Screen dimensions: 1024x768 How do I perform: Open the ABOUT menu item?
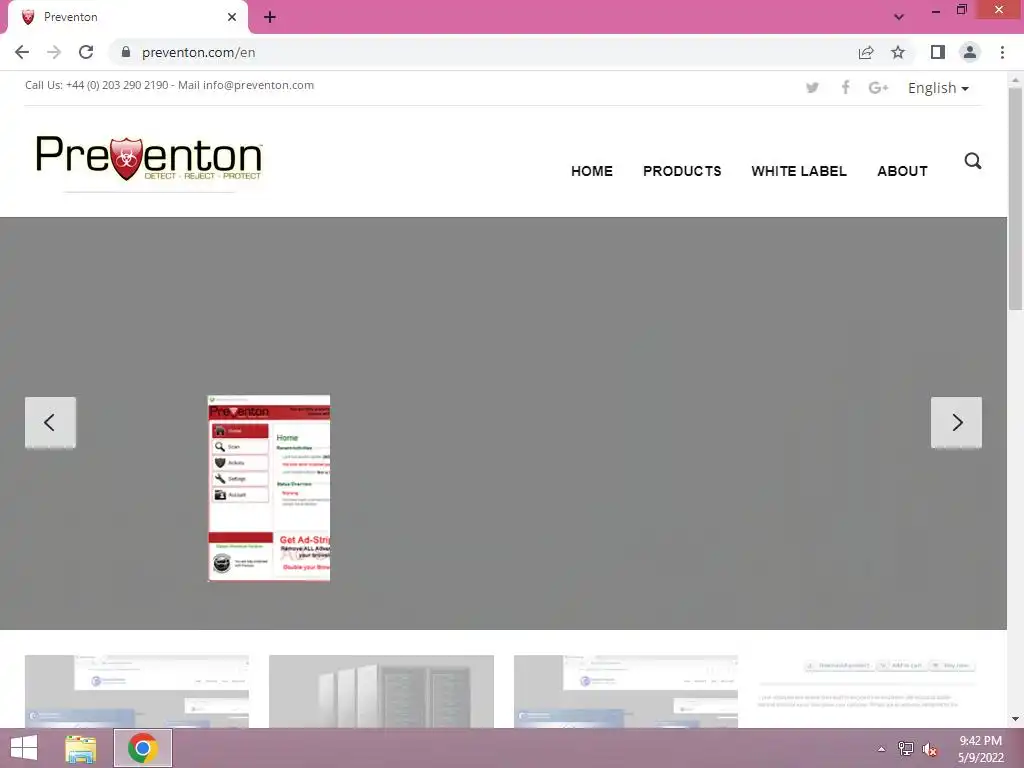pos(902,171)
